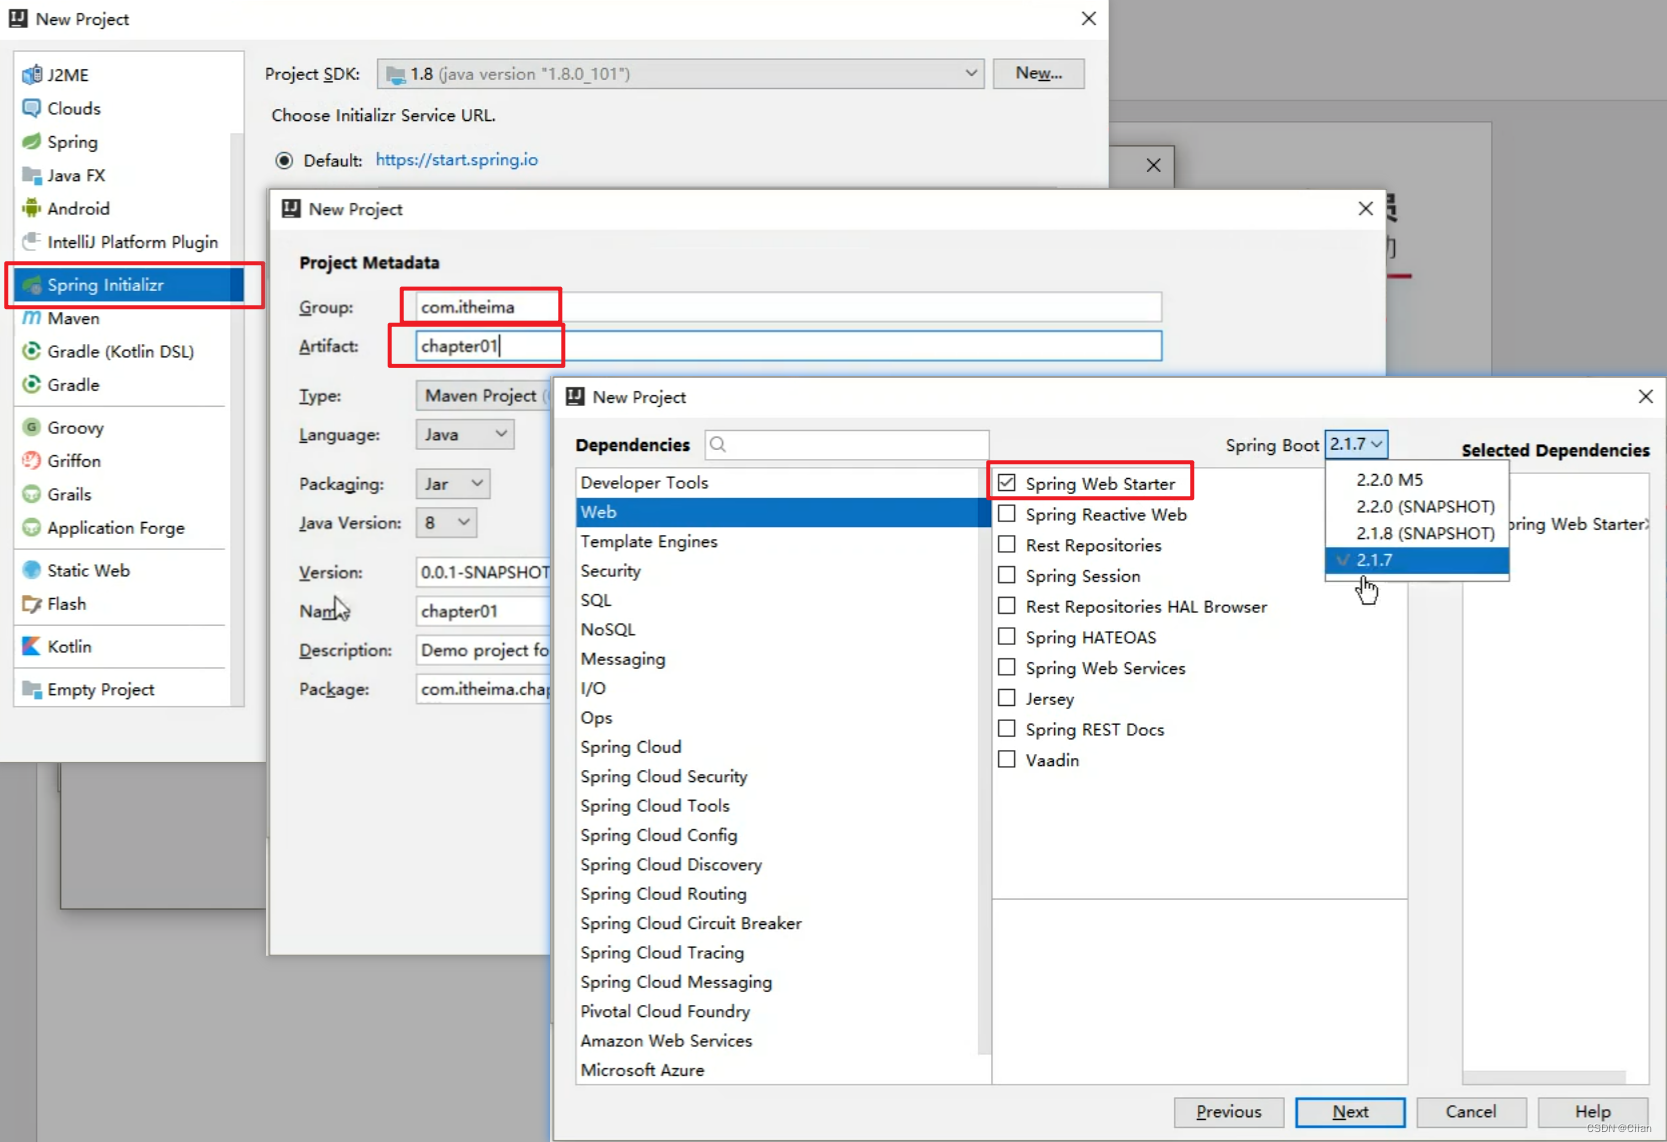The height and width of the screenshot is (1142, 1667).
Task: Click the Dependencies search field
Action: point(847,445)
